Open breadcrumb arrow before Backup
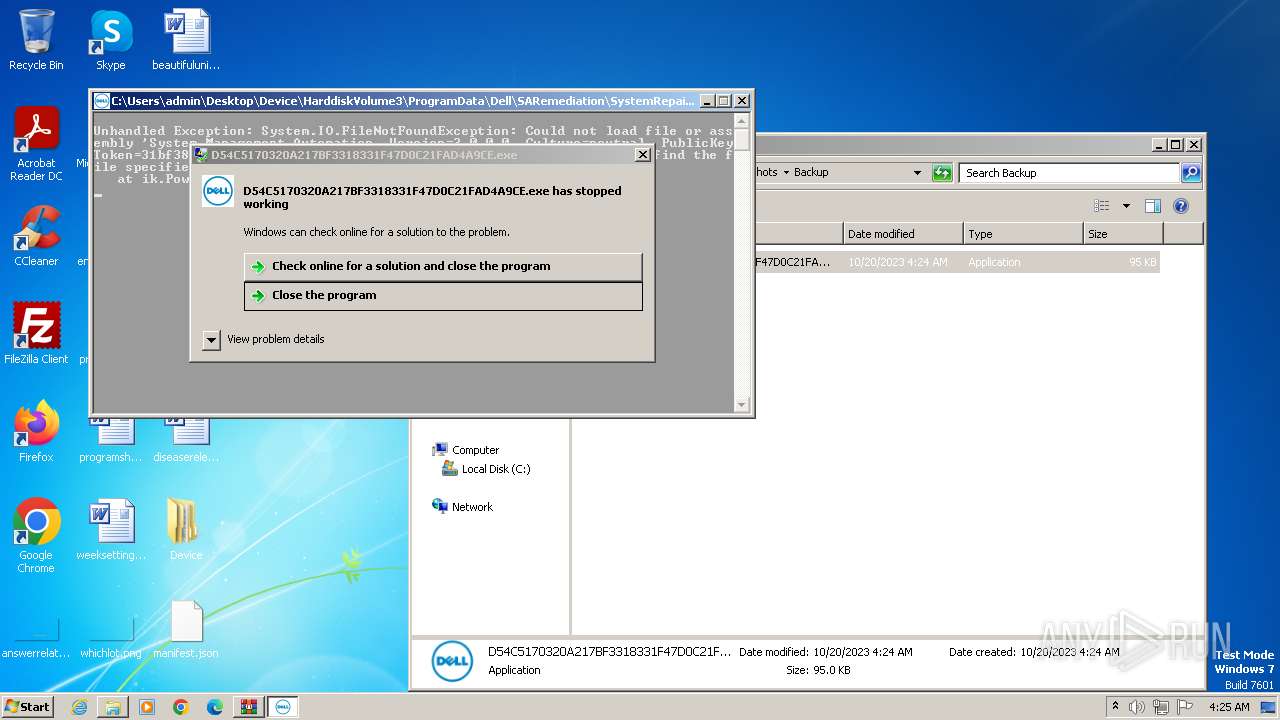 786,173
